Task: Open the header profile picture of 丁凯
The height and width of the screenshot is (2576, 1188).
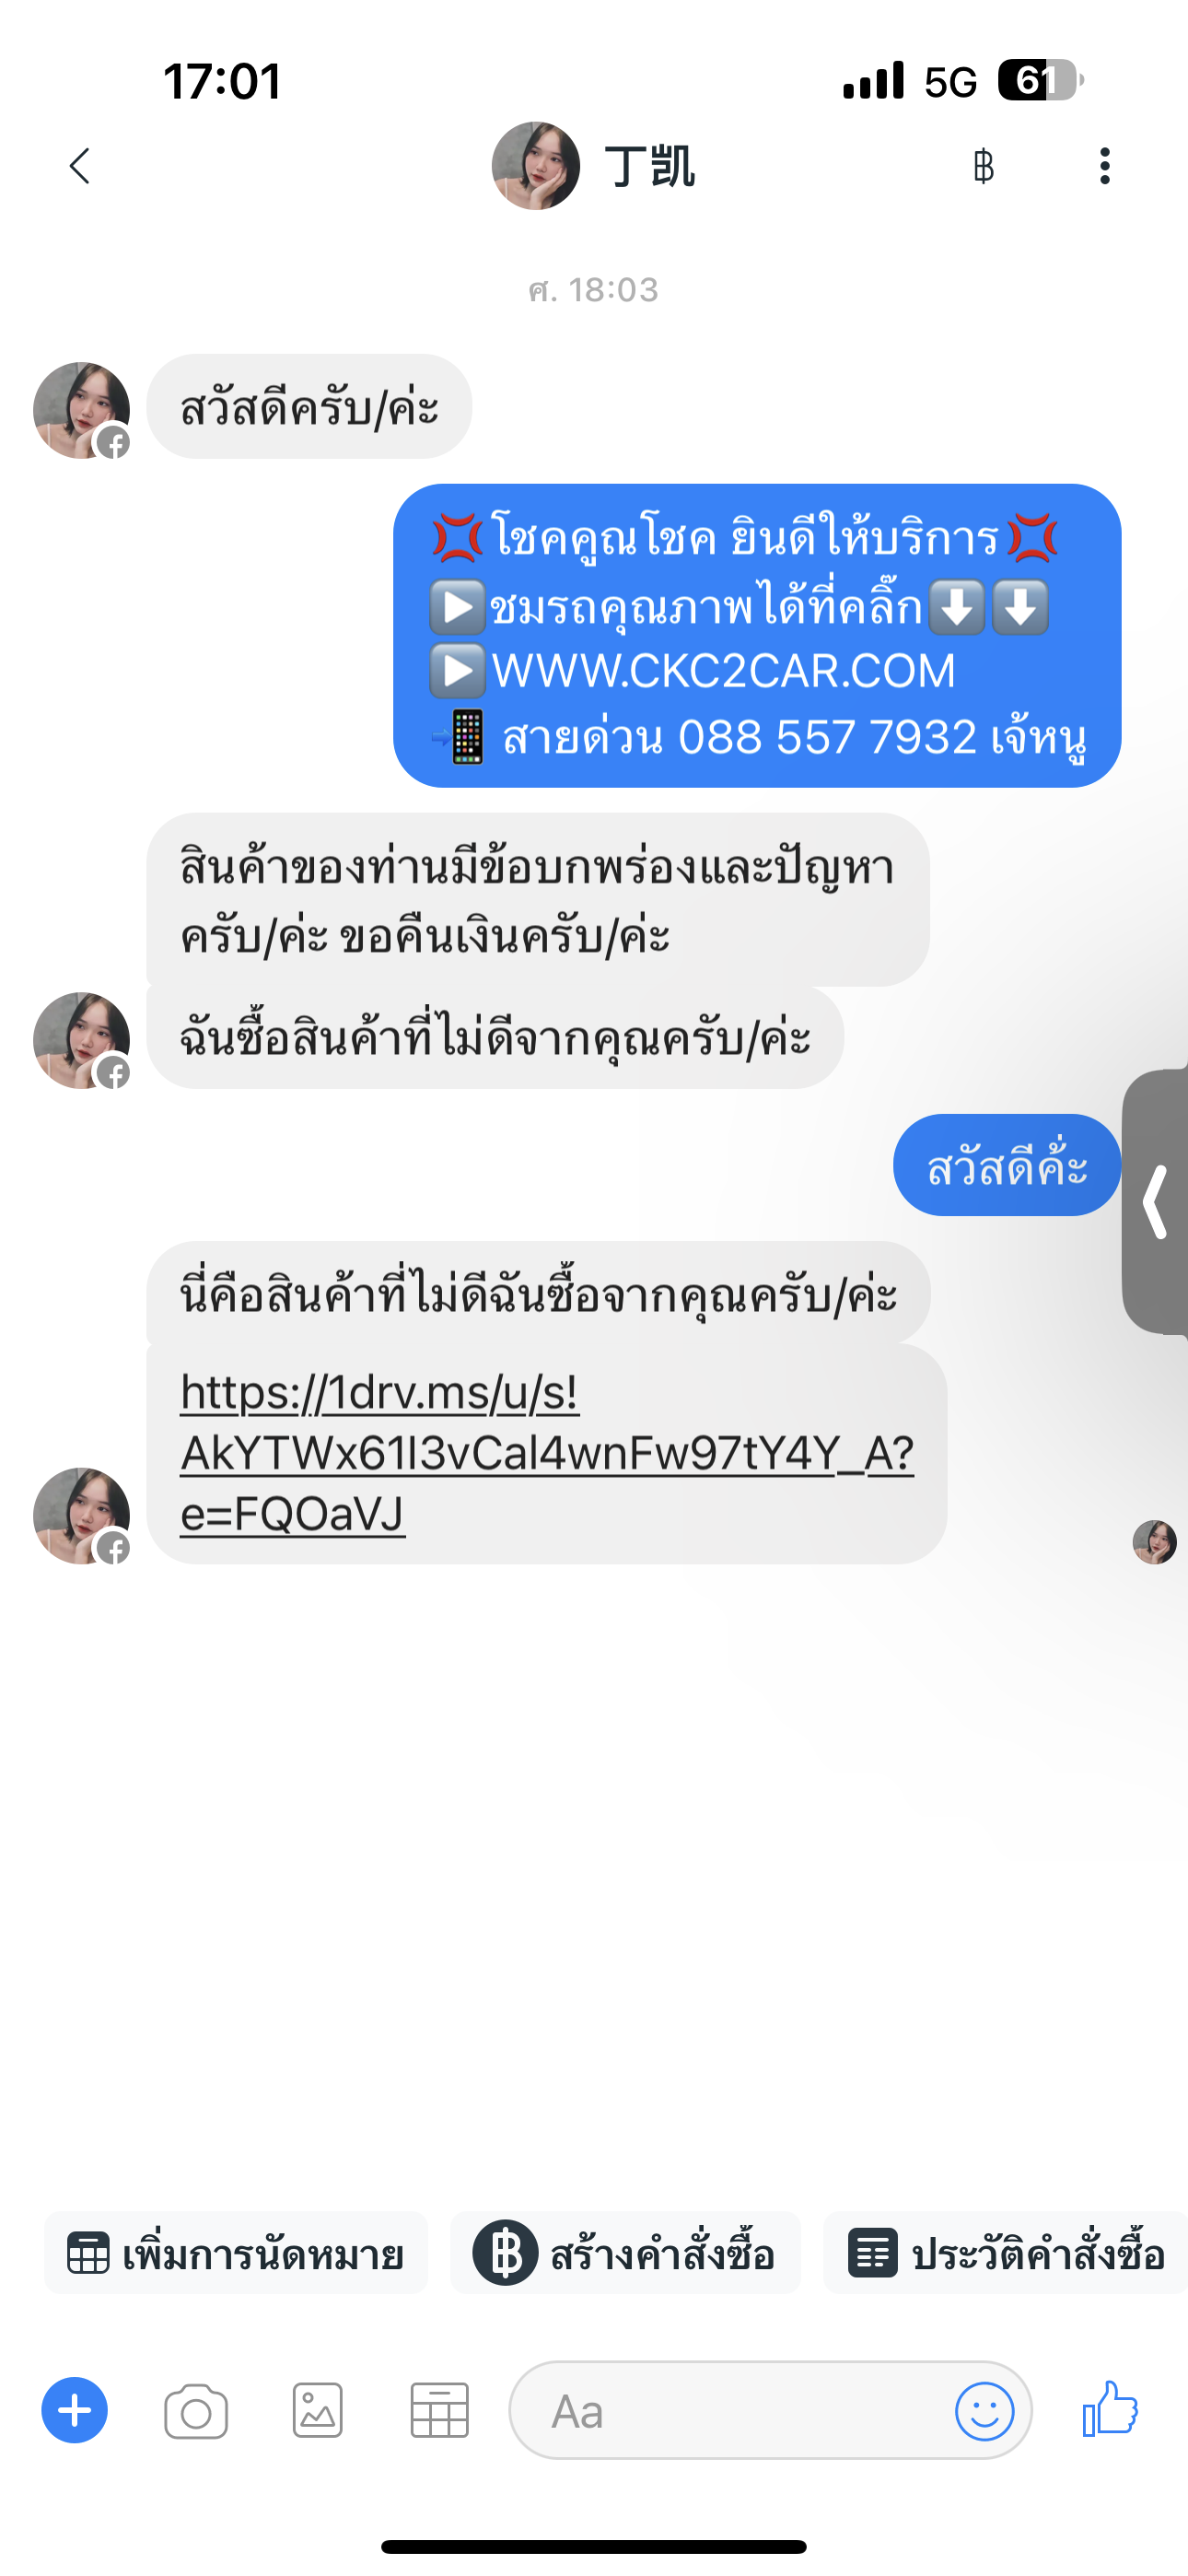Action: (x=536, y=166)
